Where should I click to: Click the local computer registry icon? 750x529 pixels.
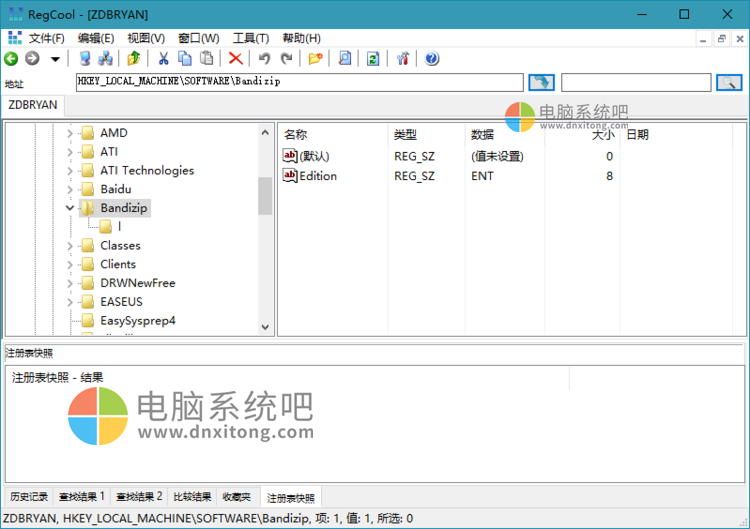tap(85, 59)
